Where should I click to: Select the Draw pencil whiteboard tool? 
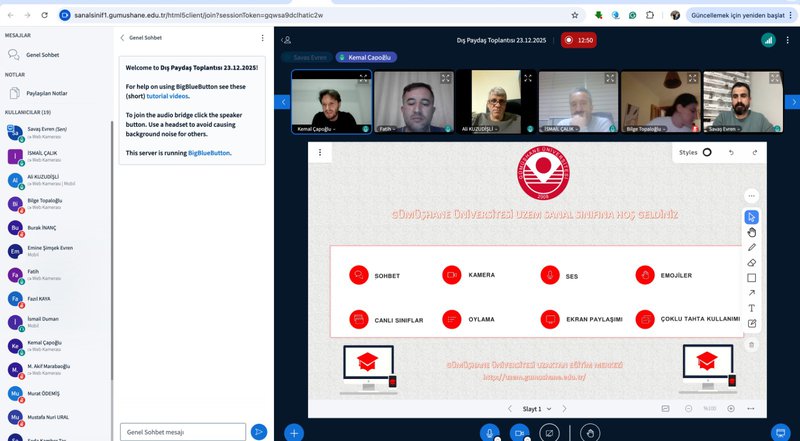[x=752, y=247]
